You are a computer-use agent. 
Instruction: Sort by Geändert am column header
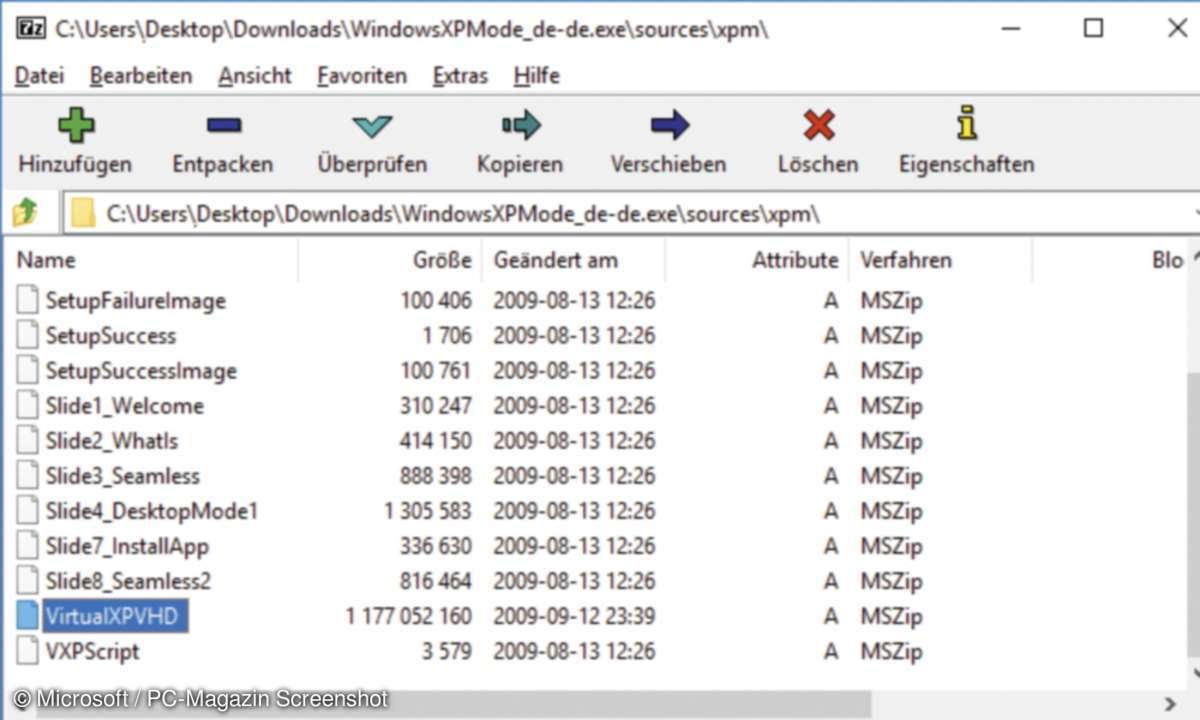[574, 260]
